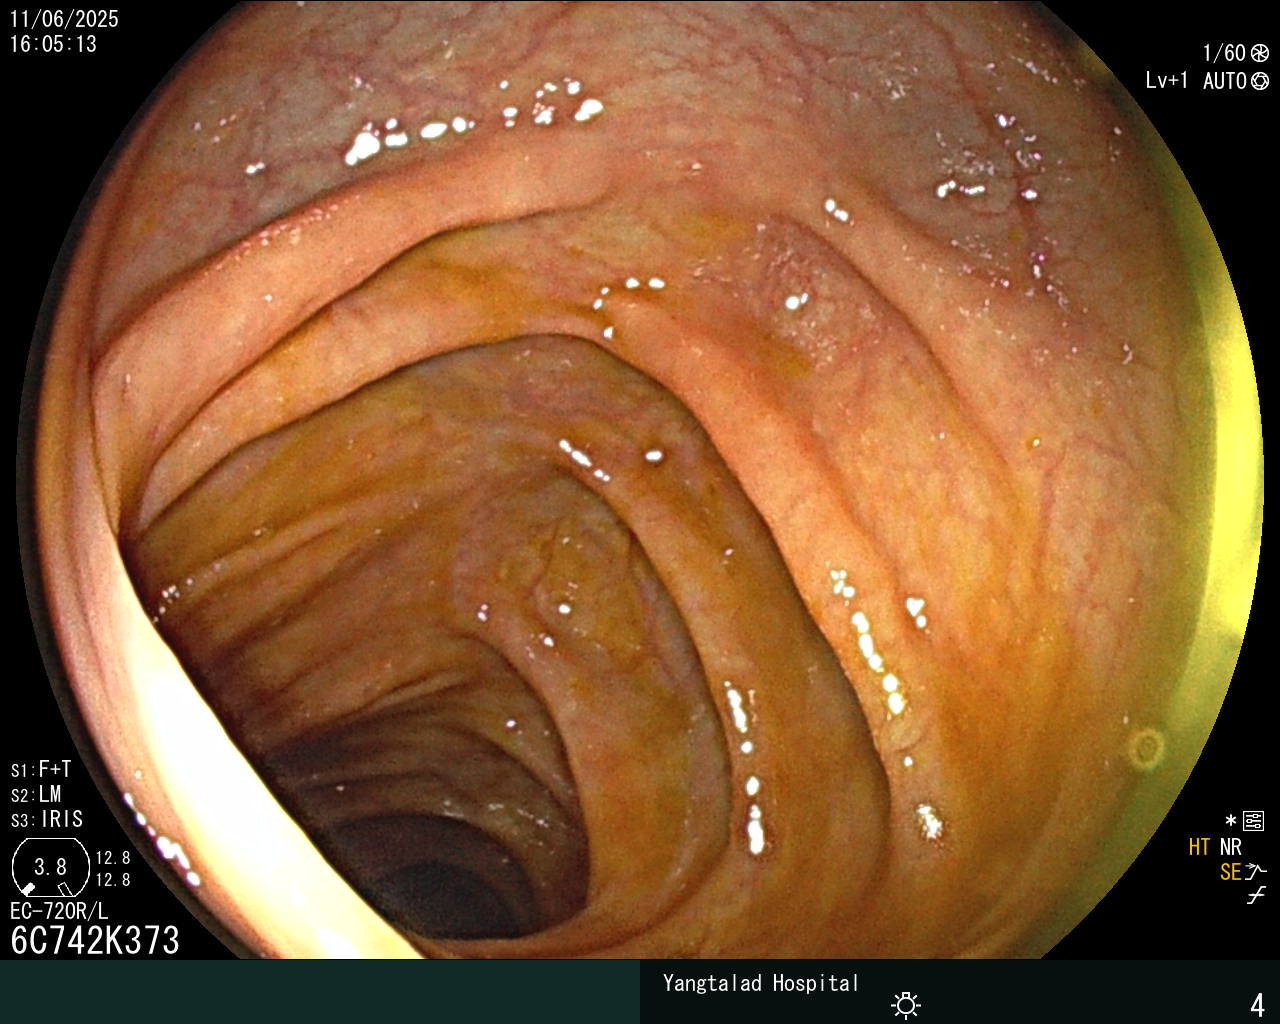Click the crossed step icon below SE

point(1256,896)
